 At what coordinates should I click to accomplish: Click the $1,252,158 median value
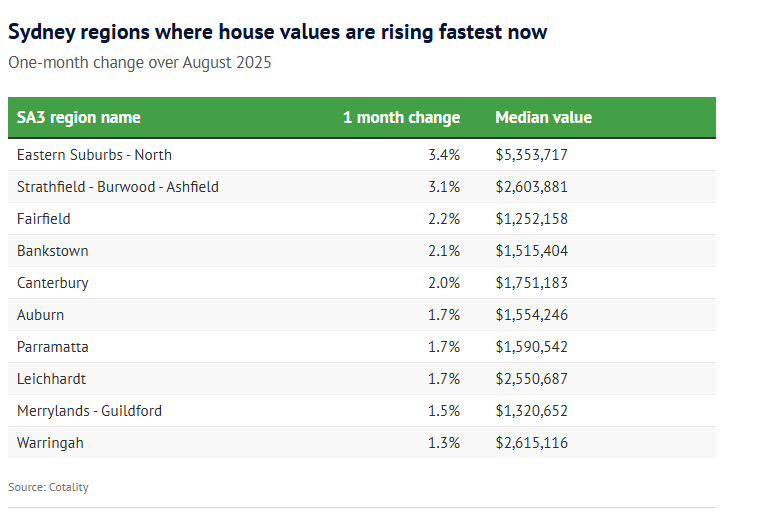tap(531, 219)
